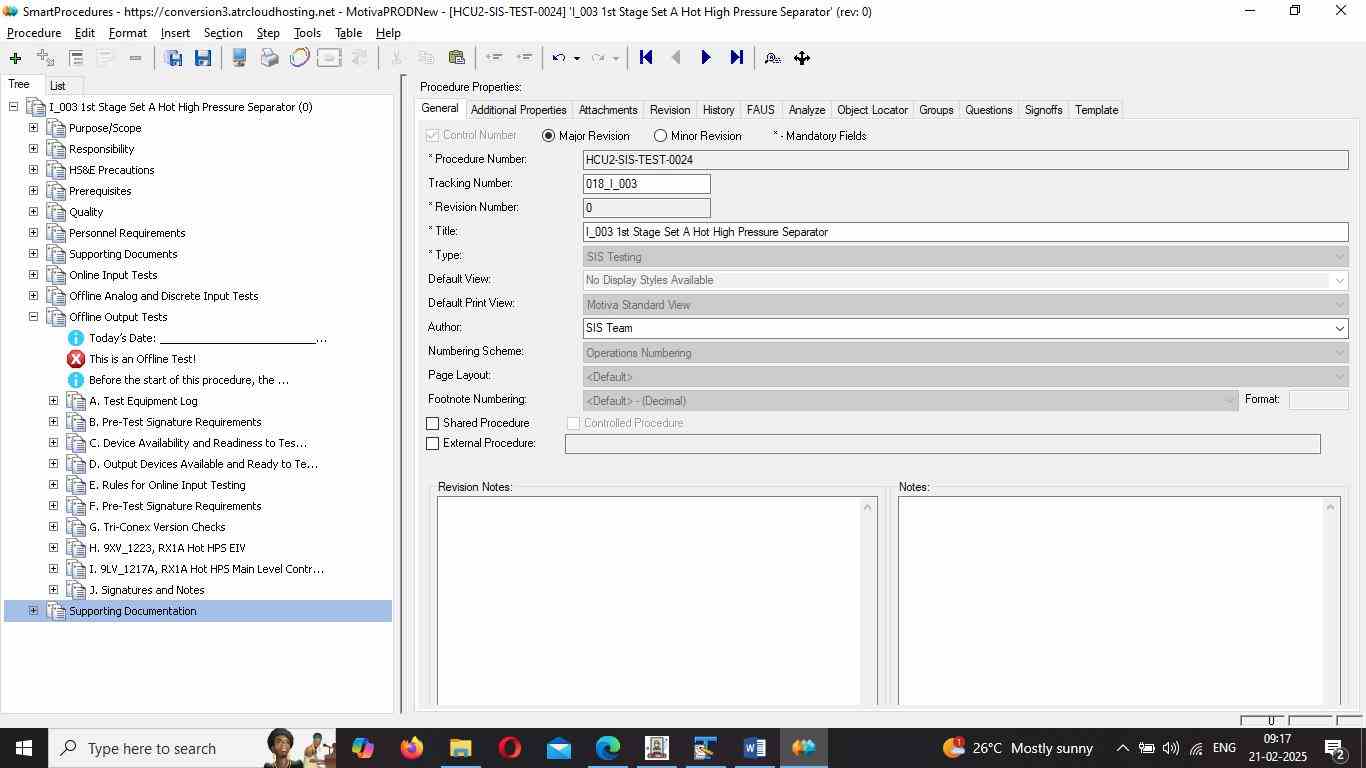
Task: Open the Tools menu
Action: 307,33
